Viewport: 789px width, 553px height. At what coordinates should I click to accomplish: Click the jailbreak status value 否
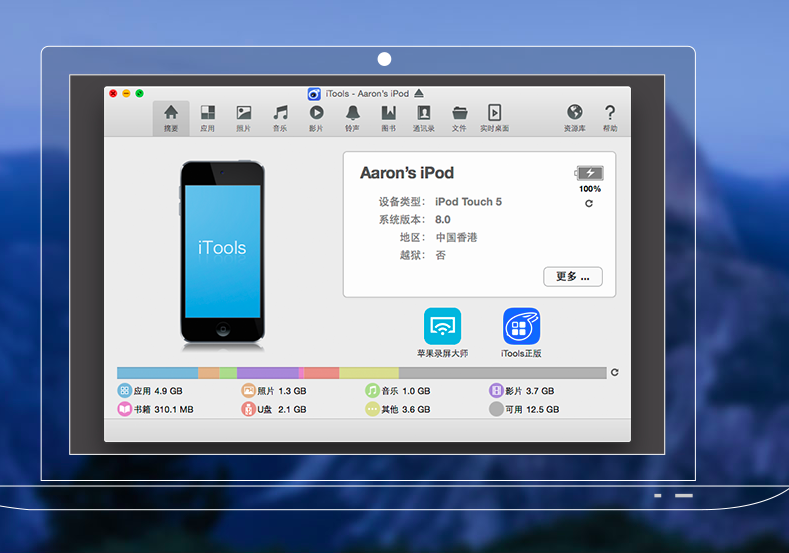441,255
